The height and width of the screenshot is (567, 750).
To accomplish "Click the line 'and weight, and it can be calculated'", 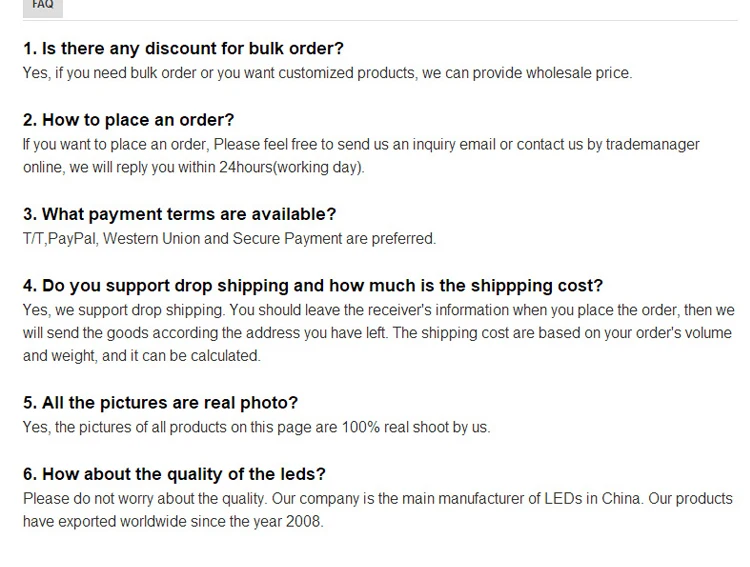I will pyautogui.click(x=142, y=356).
